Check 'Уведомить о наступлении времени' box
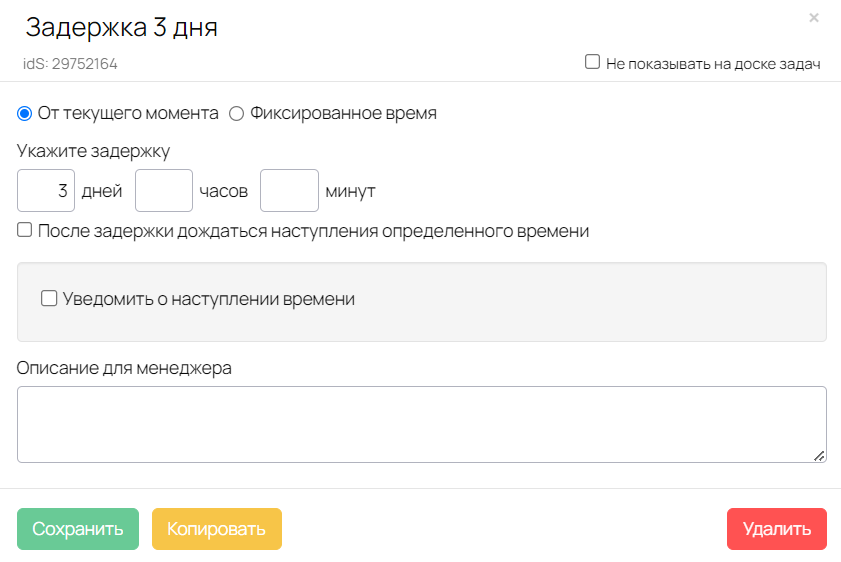841x562 pixels. 49,298
